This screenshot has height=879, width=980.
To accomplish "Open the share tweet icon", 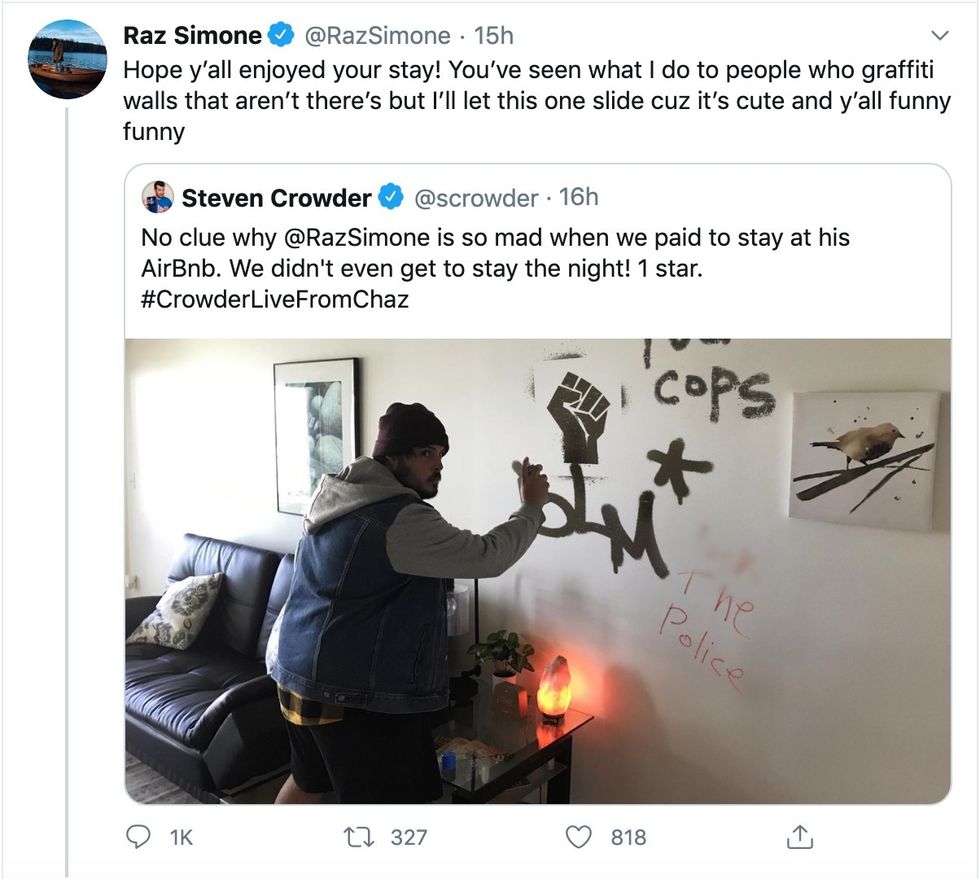I will [x=799, y=837].
